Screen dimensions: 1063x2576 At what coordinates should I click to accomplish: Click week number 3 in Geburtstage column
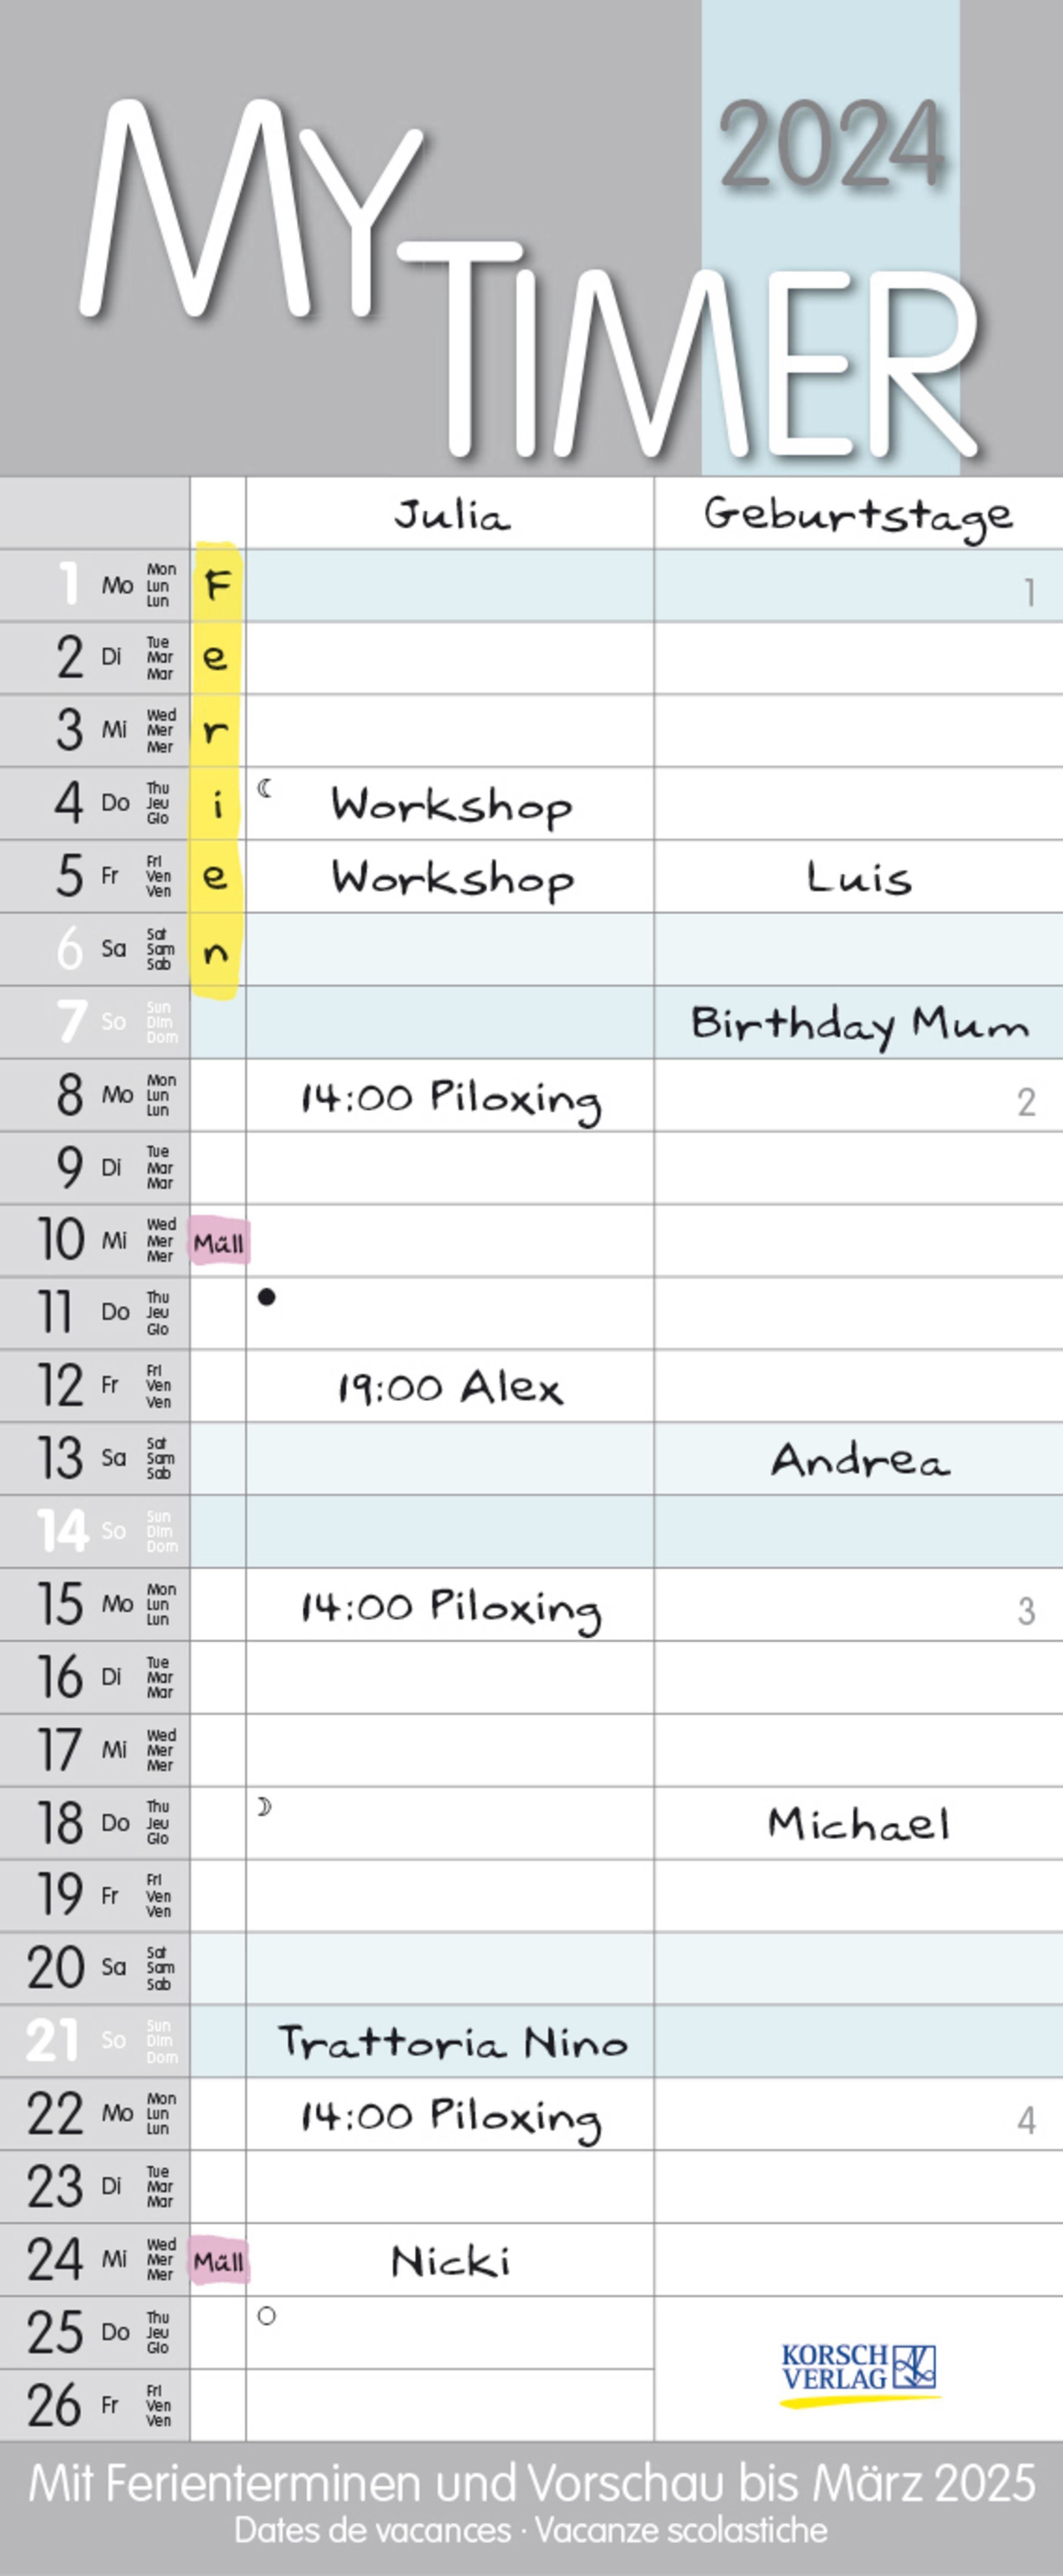click(1026, 1611)
